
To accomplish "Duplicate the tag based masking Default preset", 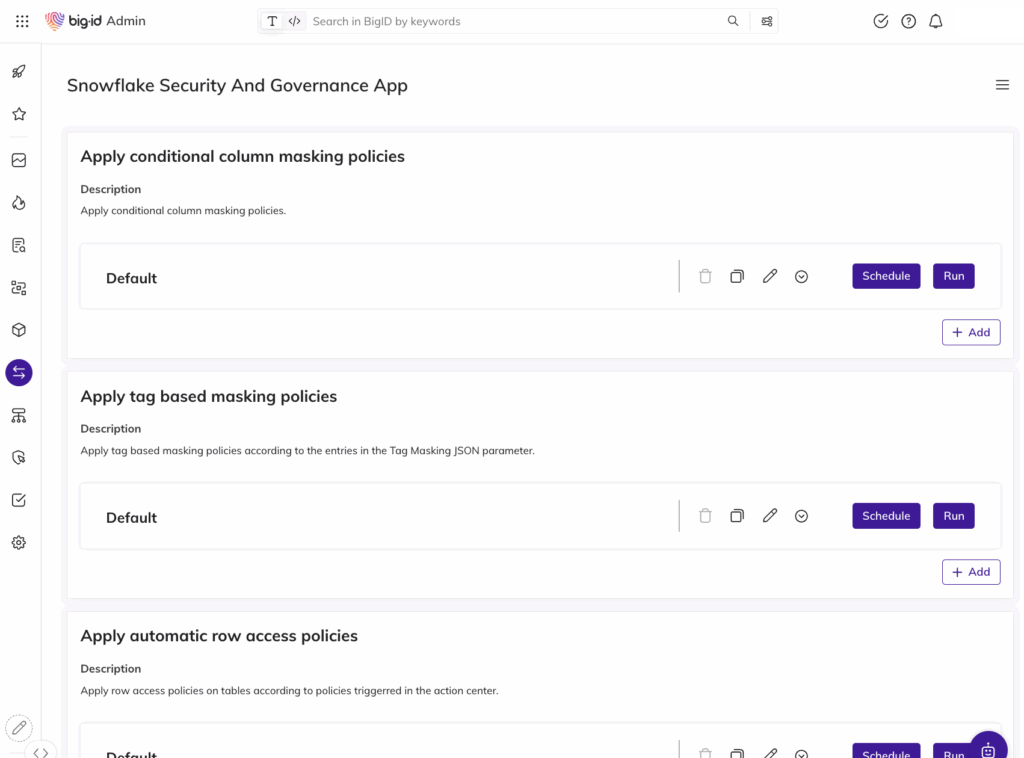I will coord(737,516).
